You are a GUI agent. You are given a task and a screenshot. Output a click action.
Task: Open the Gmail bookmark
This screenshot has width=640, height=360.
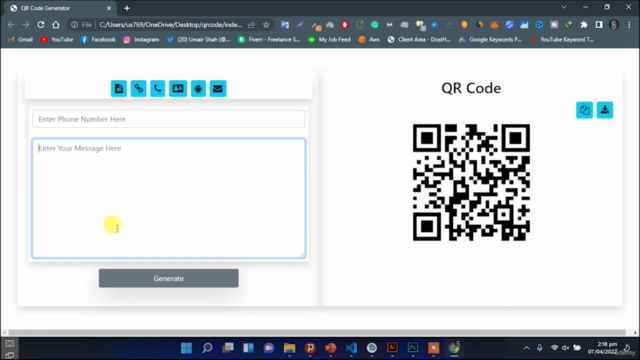click(20, 40)
